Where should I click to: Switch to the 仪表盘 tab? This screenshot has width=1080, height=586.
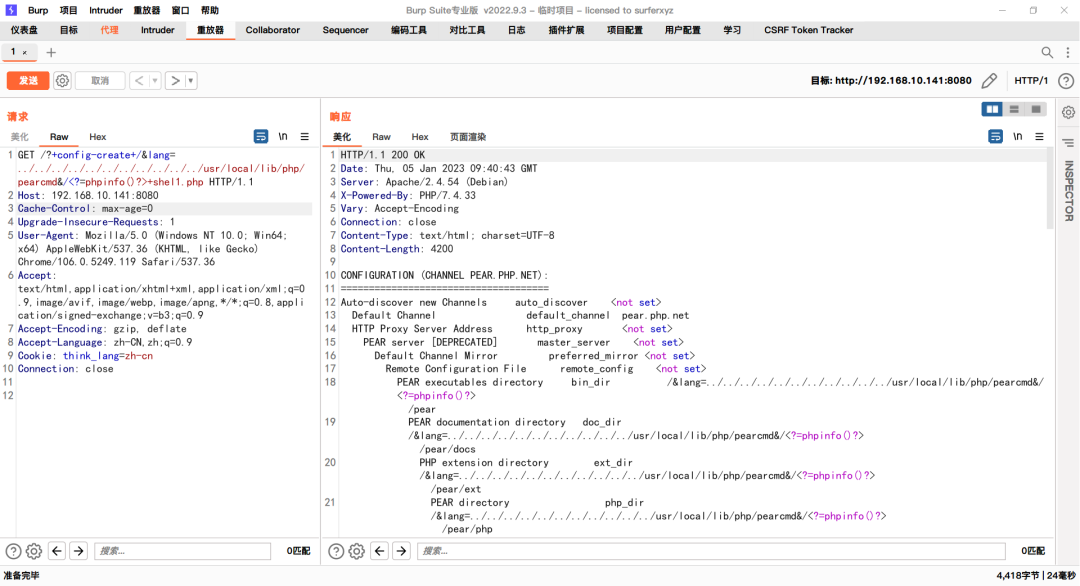click(x=24, y=30)
